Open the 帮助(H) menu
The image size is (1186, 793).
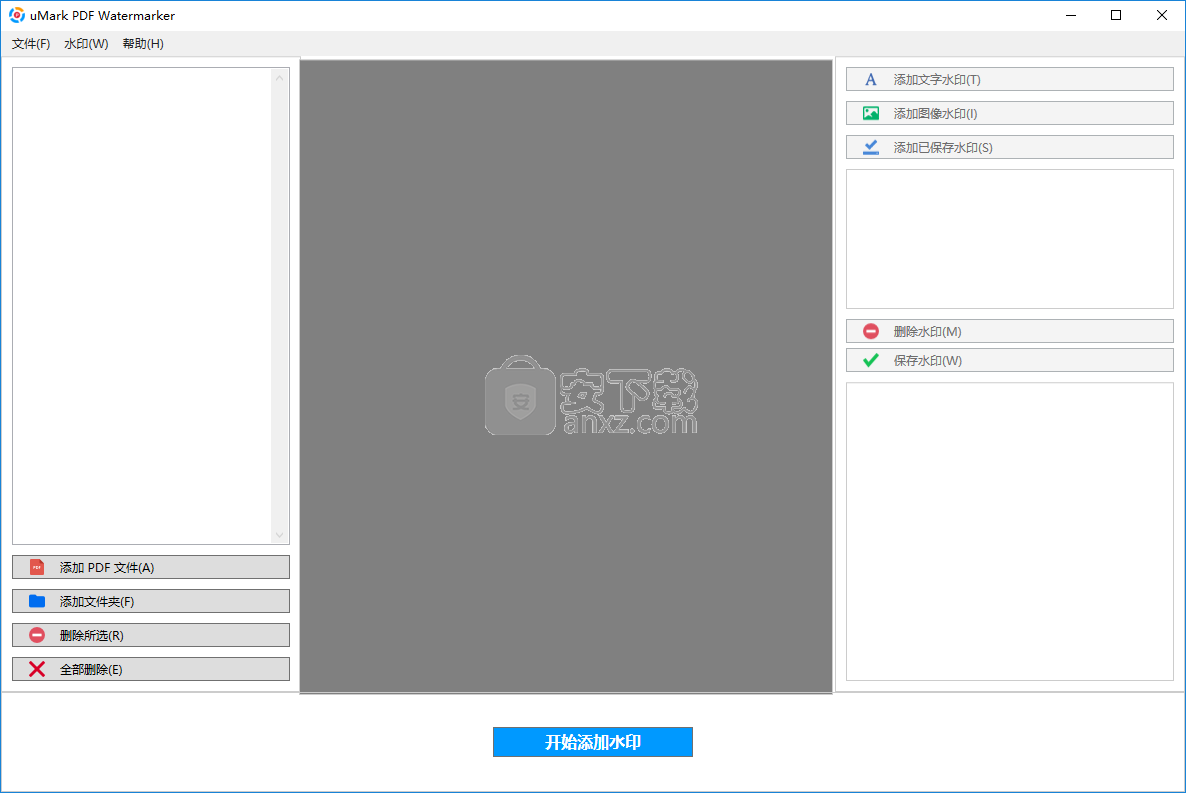pyautogui.click(x=143, y=44)
